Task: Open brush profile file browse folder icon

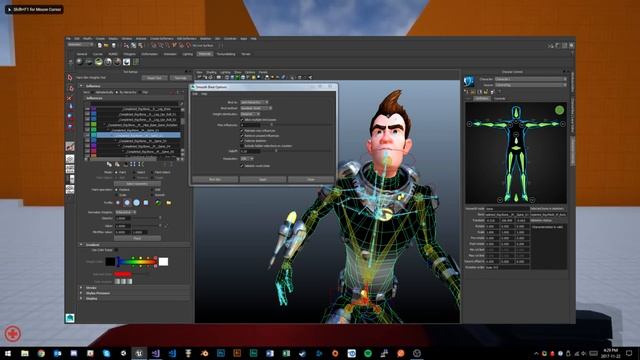Action: tap(169, 202)
